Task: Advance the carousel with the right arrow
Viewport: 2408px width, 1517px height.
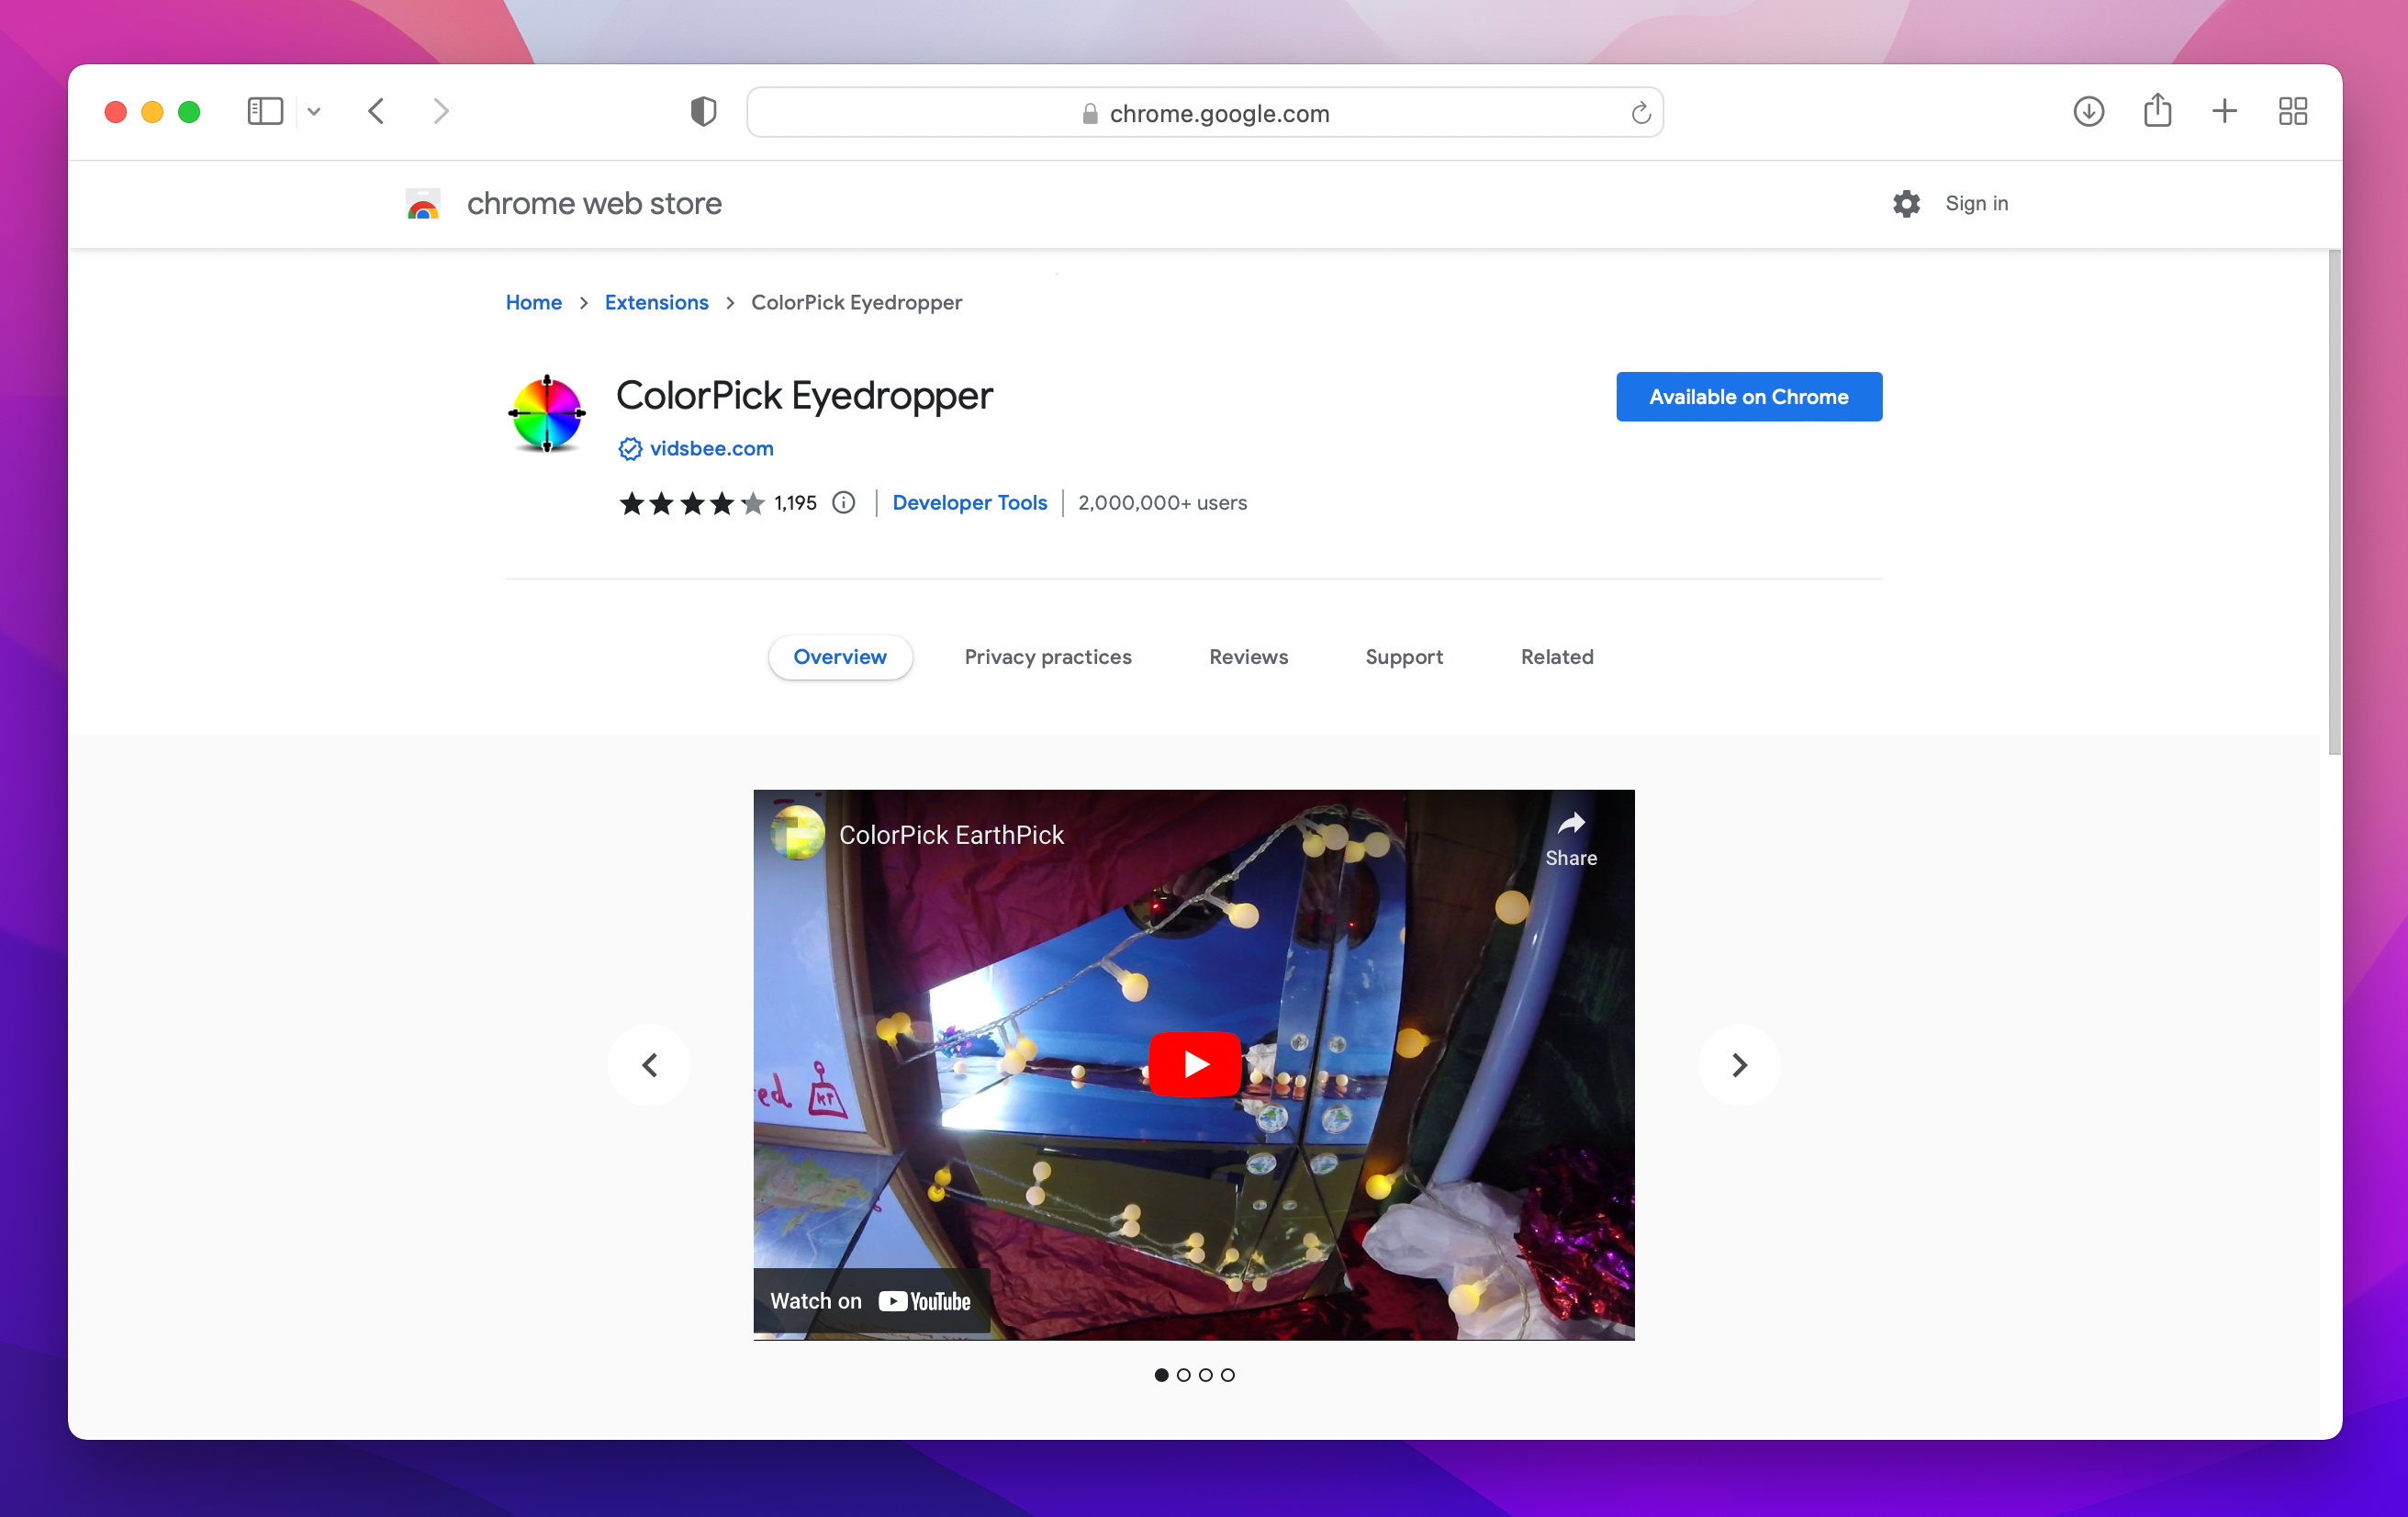Action: point(1738,1065)
